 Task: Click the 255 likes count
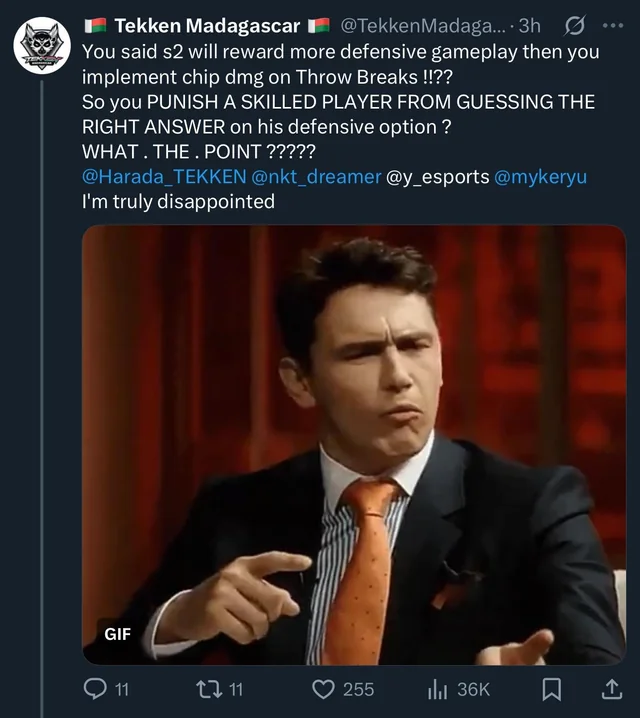click(358, 689)
